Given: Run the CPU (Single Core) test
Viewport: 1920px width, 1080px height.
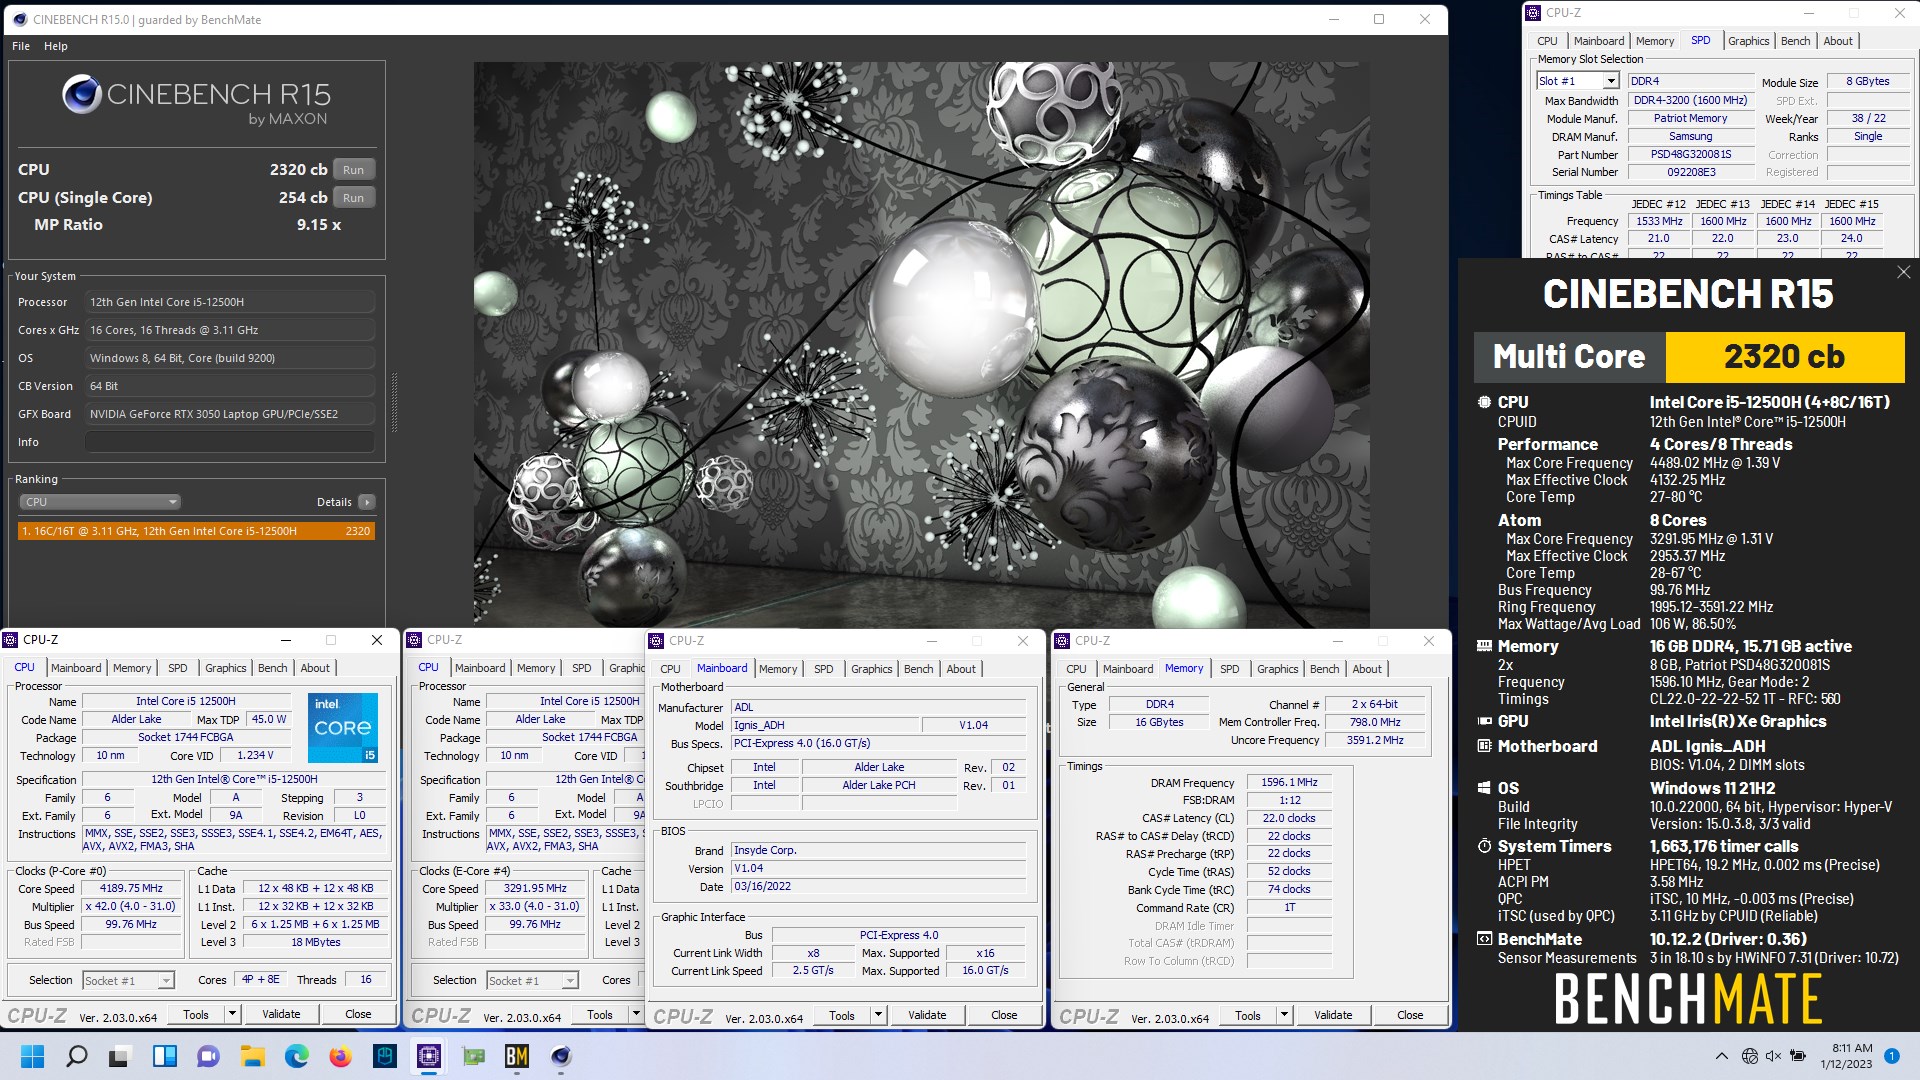Looking at the screenshot, I should coord(354,198).
